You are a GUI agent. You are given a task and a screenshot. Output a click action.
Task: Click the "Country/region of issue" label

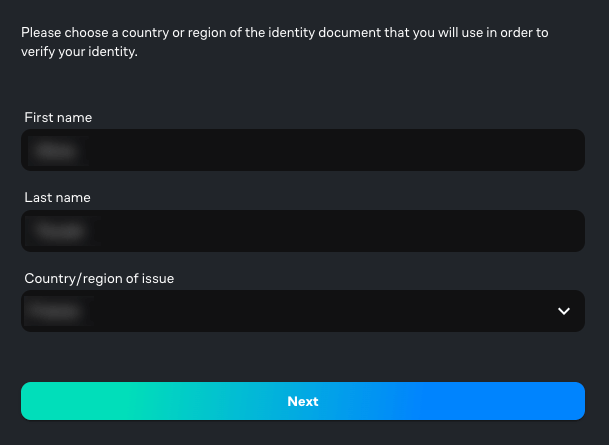click(x=99, y=279)
